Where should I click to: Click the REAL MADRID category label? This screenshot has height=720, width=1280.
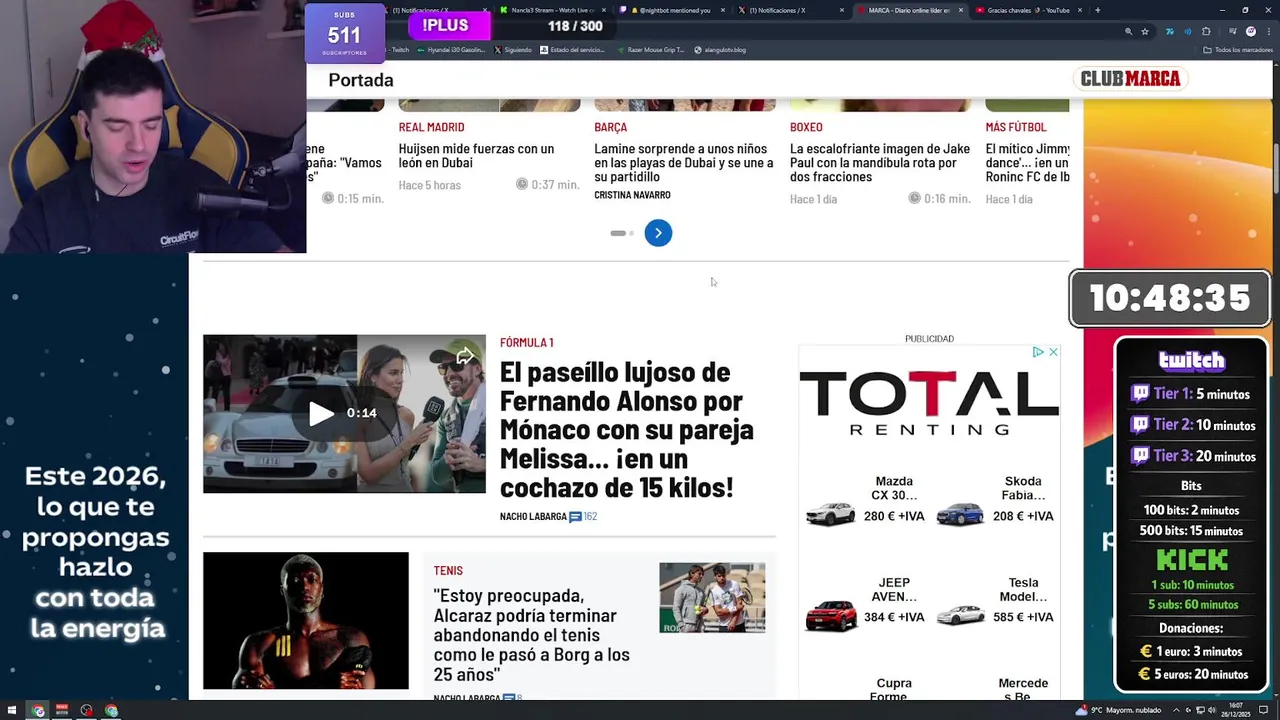[431, 127]
